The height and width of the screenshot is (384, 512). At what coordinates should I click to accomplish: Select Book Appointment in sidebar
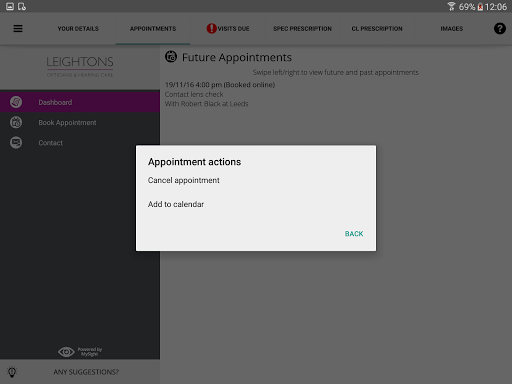[80, 122]
